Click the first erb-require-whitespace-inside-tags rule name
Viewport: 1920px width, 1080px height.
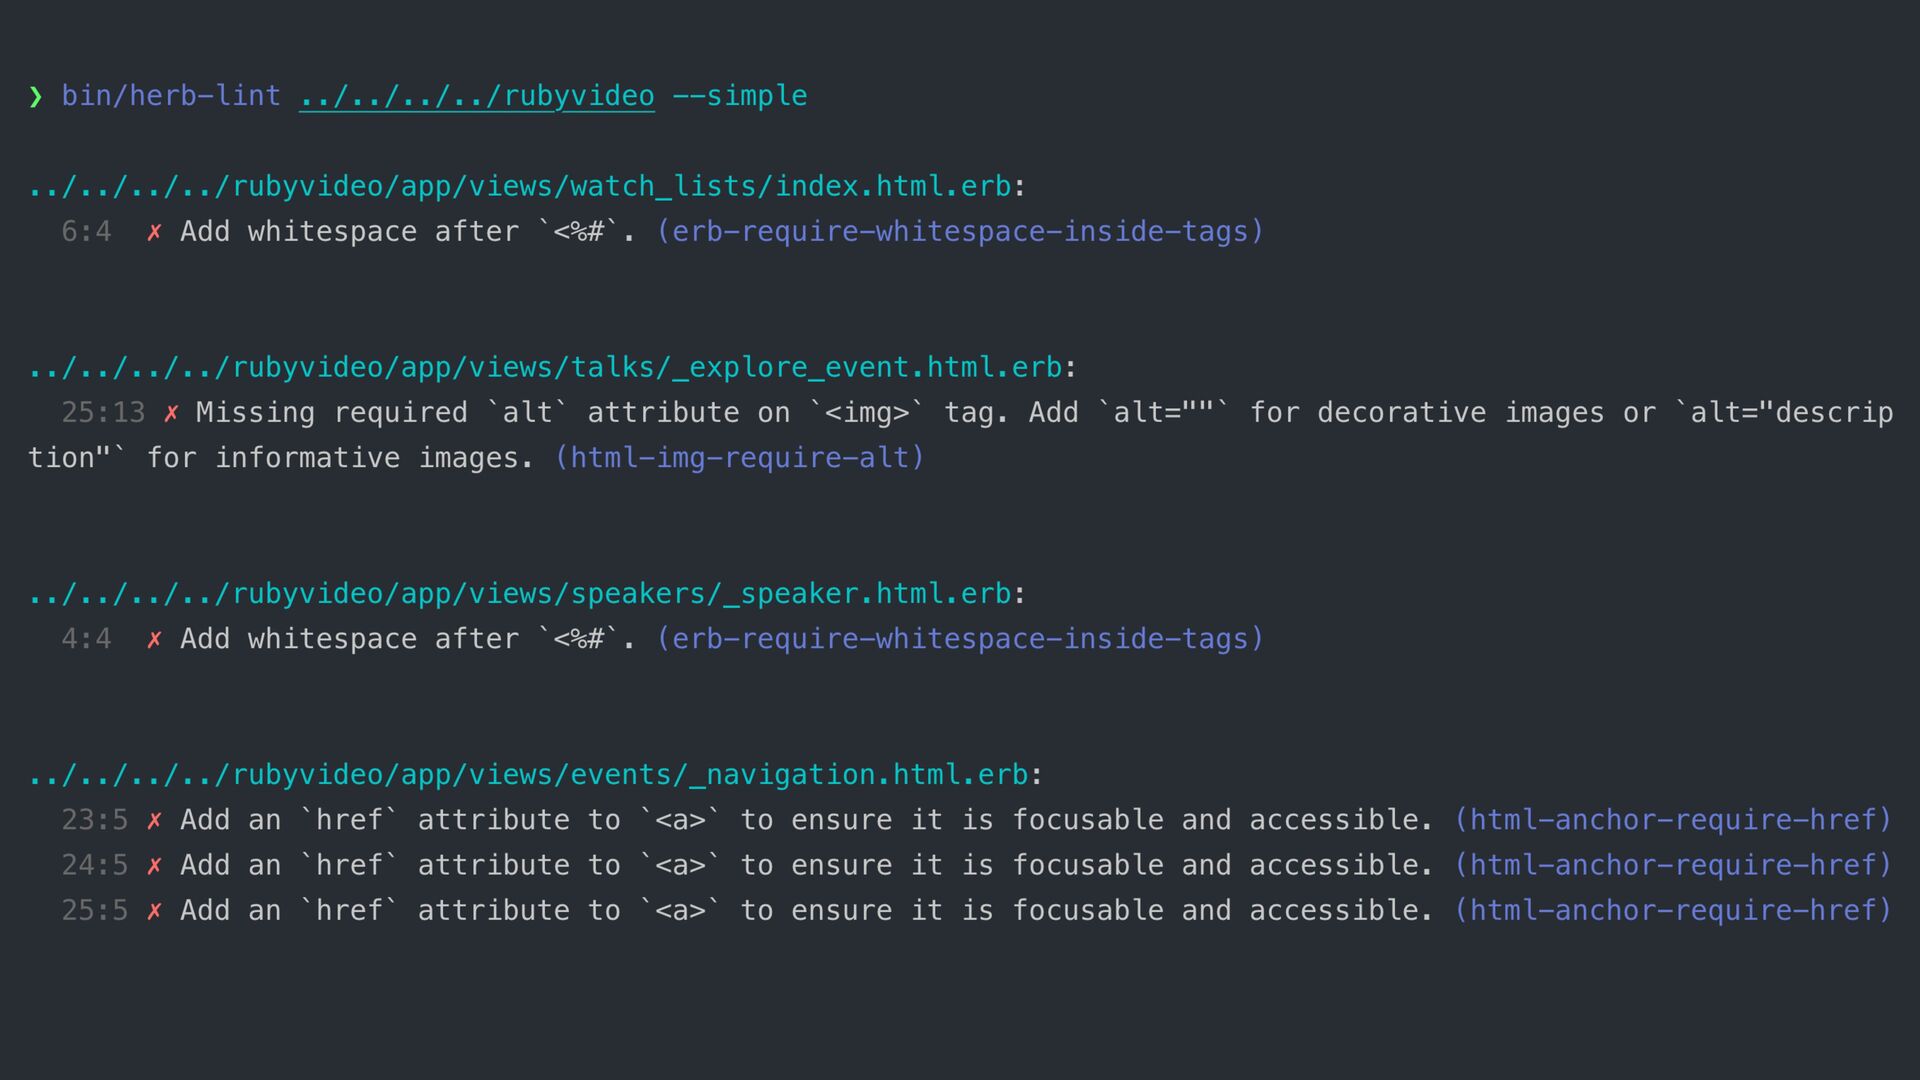click(960, 232)
